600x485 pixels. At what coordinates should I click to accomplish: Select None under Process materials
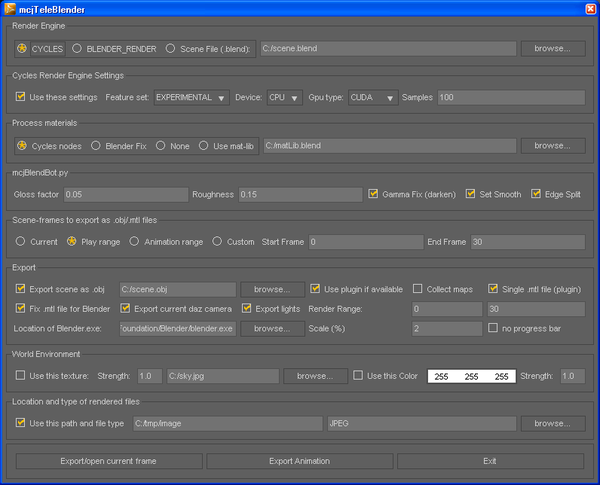(x=161, y=146)
